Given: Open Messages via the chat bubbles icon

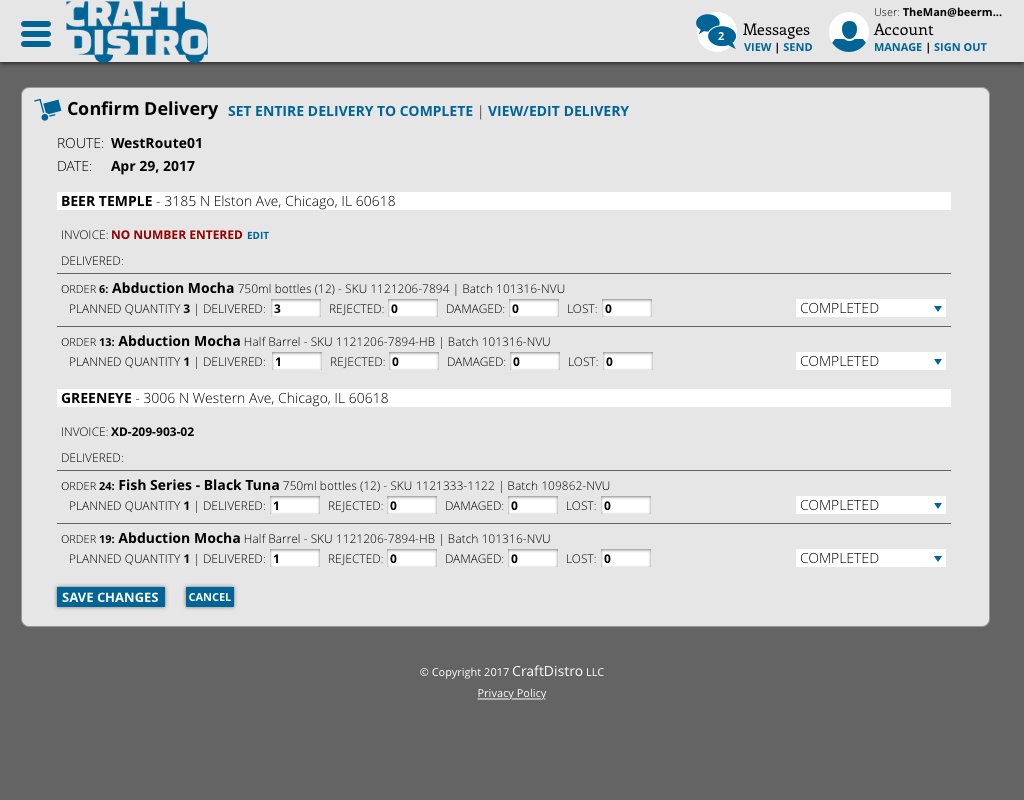Looking at the screenshot, I should click(714, 30).
